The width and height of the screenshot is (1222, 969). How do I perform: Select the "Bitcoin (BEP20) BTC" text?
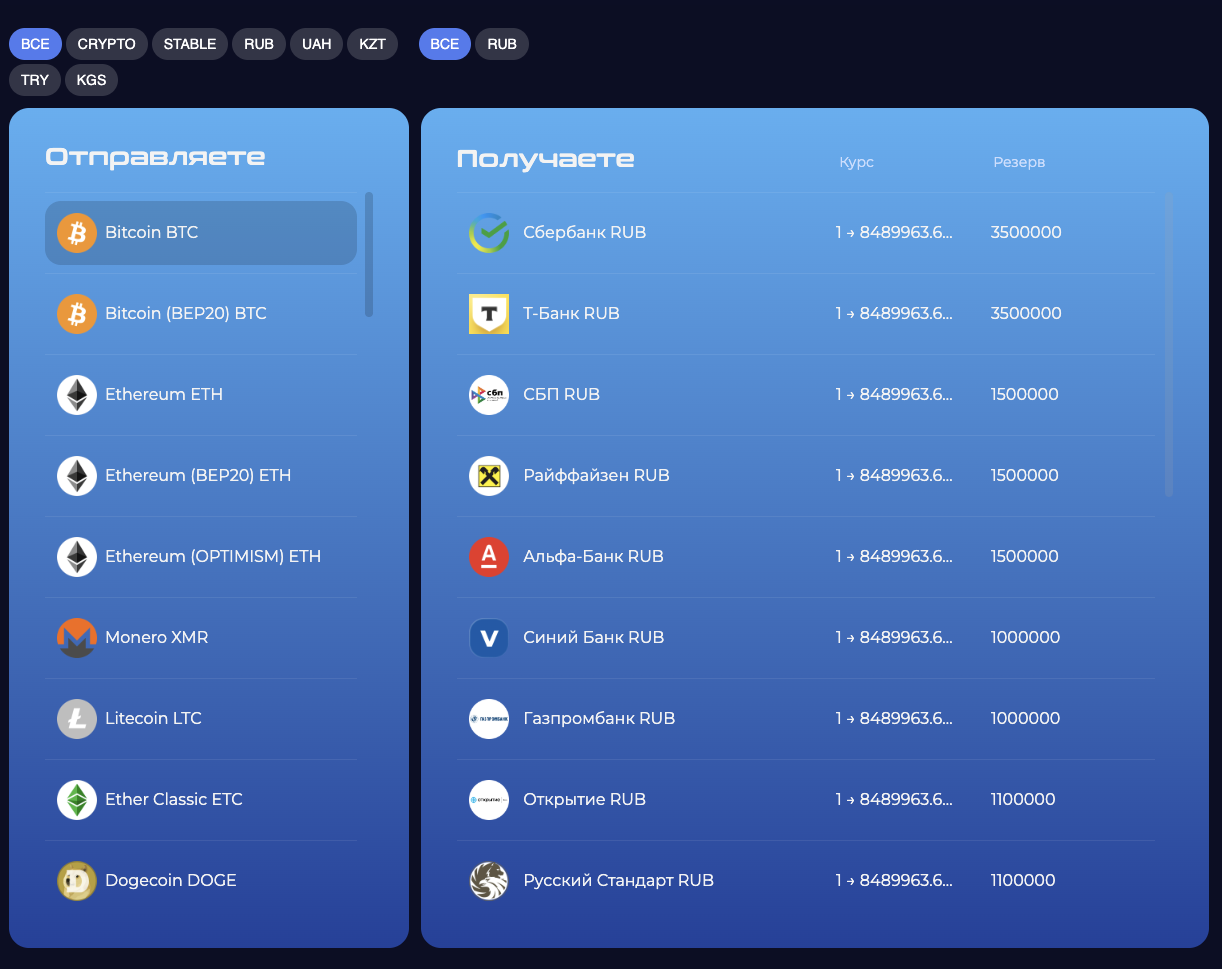186,313
